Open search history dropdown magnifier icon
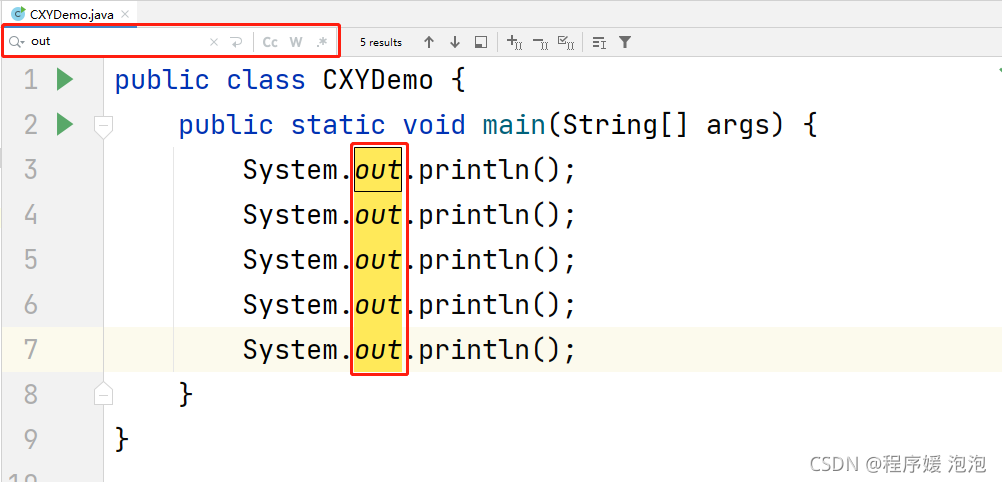This screenshot has height=482, width=1002. coord(16,42)
